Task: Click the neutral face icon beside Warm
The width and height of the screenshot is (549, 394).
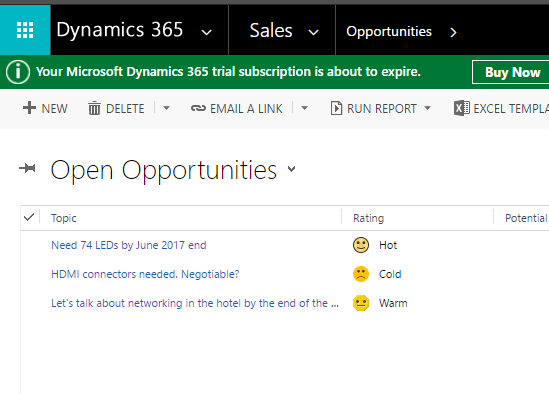Action: pyautogui.click(x=361, y=303)
